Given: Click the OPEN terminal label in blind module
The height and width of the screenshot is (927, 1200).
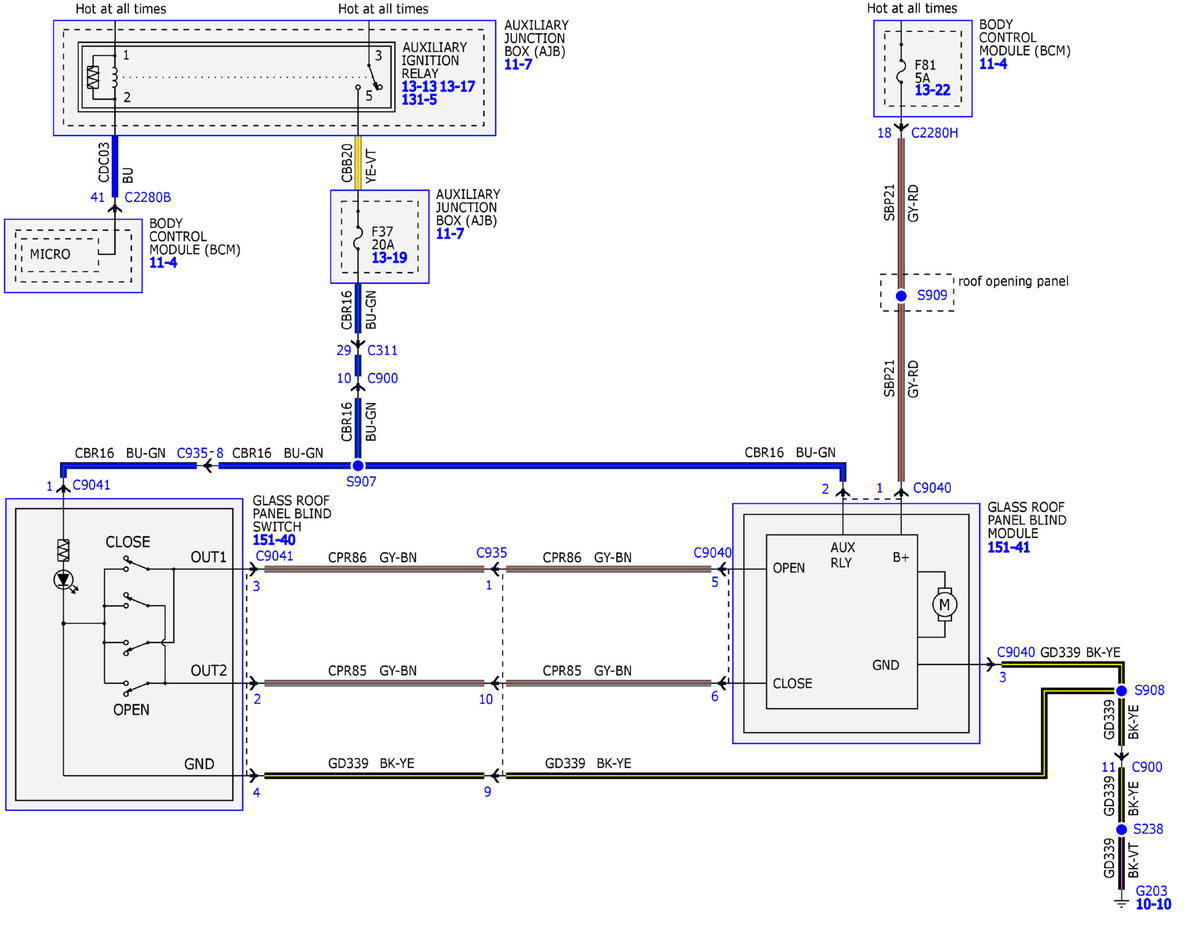Looking at the screenshot, I should [789, 568].
